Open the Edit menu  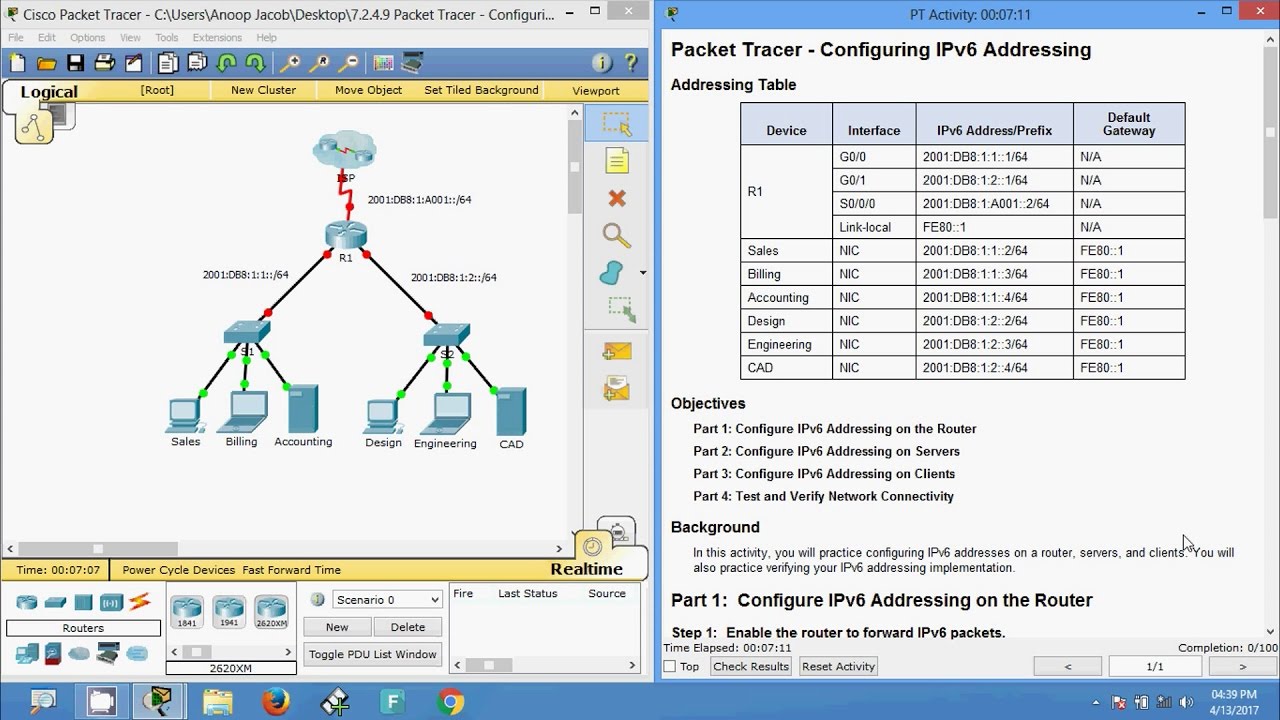(x=46, y=38)
